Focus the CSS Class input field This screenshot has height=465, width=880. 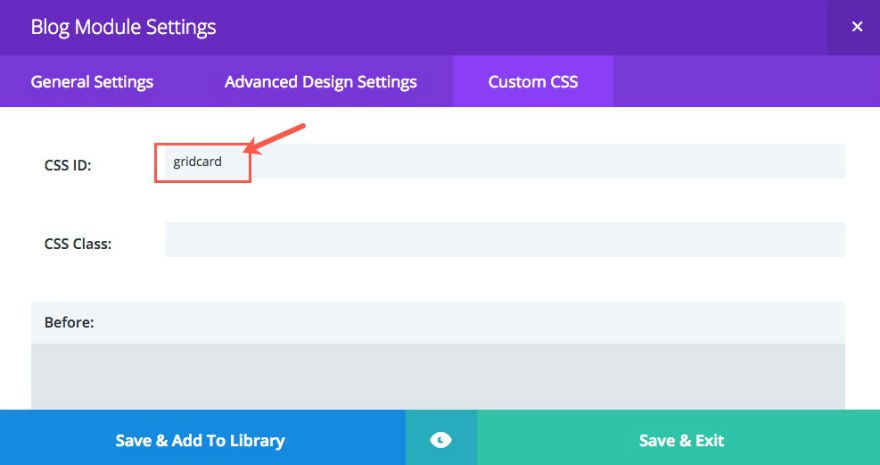pyautogui.click(x=504, y=240)
